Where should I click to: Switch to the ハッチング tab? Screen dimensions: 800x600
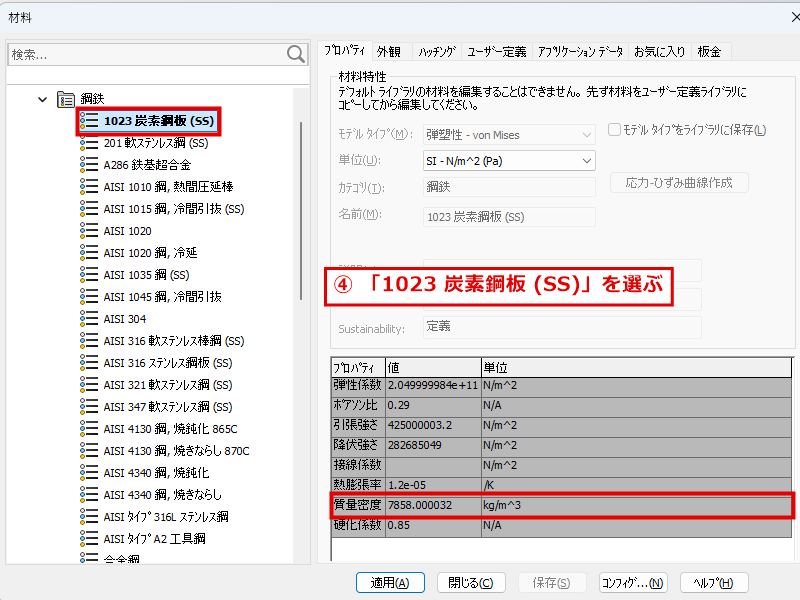(x=437, y=52)
